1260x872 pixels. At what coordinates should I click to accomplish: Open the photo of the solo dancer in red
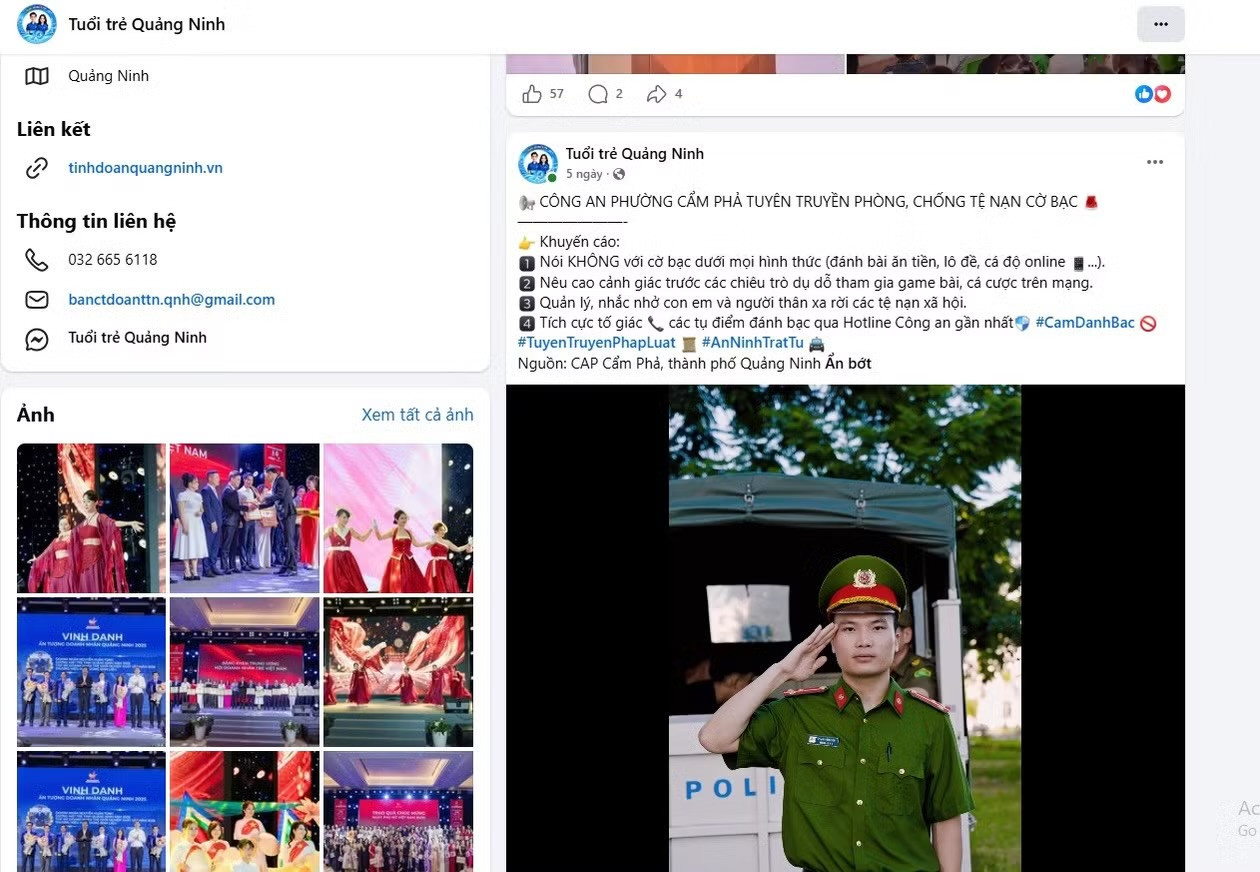(x=92, y=518)
